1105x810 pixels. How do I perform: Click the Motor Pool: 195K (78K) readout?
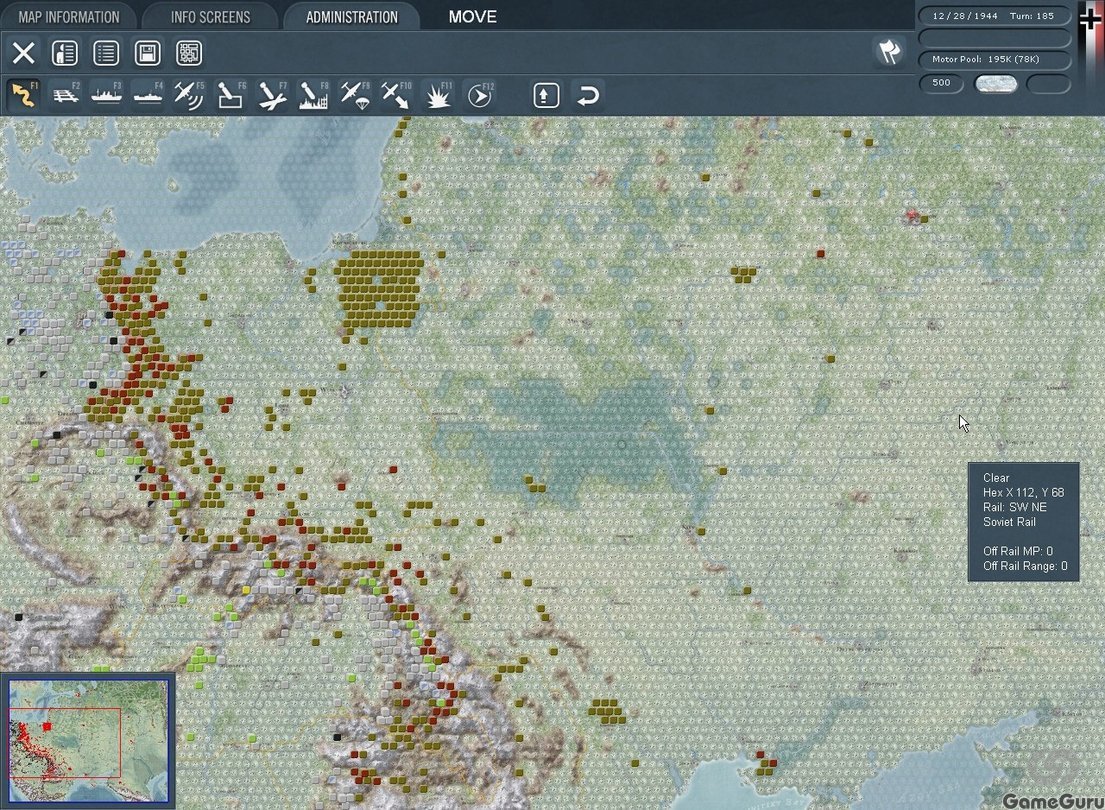coord(994,59)
